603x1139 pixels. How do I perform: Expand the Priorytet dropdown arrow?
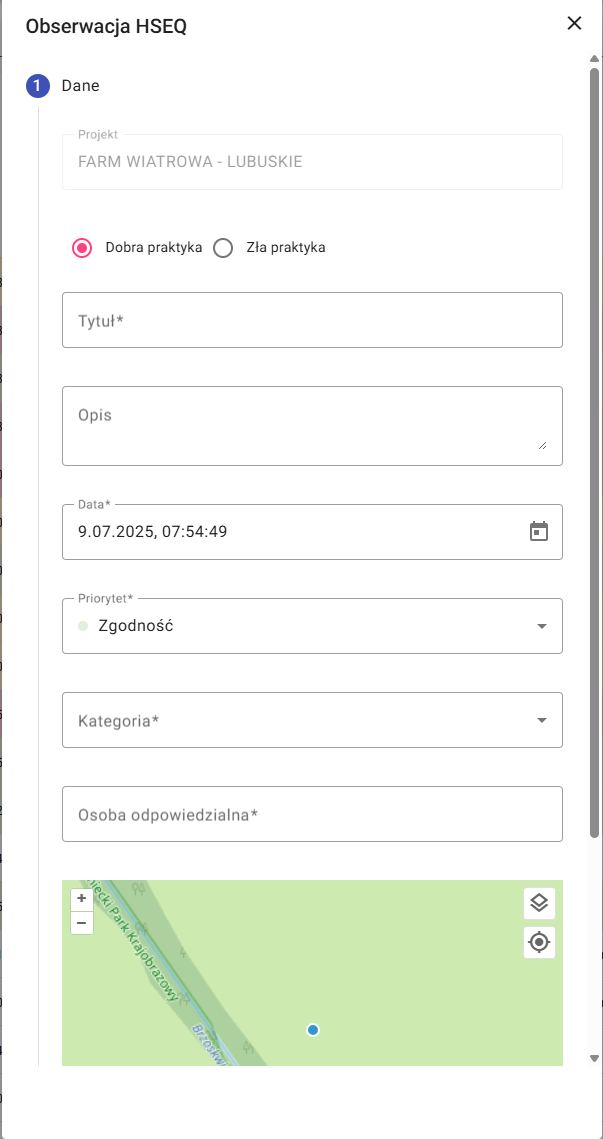[541, 626]
